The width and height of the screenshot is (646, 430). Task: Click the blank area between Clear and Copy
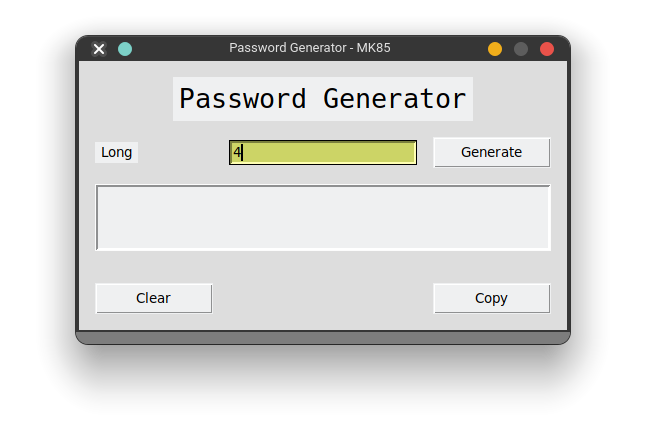coord(323,298)
